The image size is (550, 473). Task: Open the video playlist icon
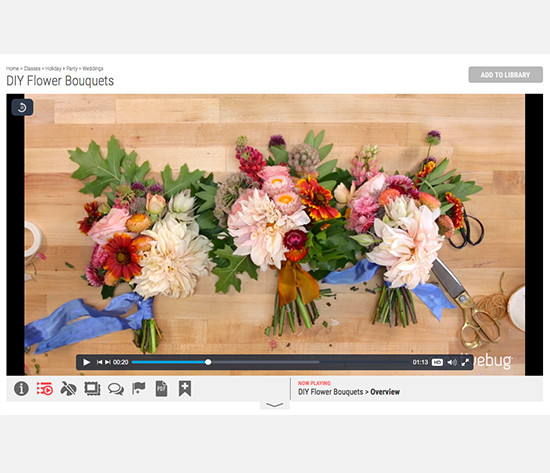45,389
